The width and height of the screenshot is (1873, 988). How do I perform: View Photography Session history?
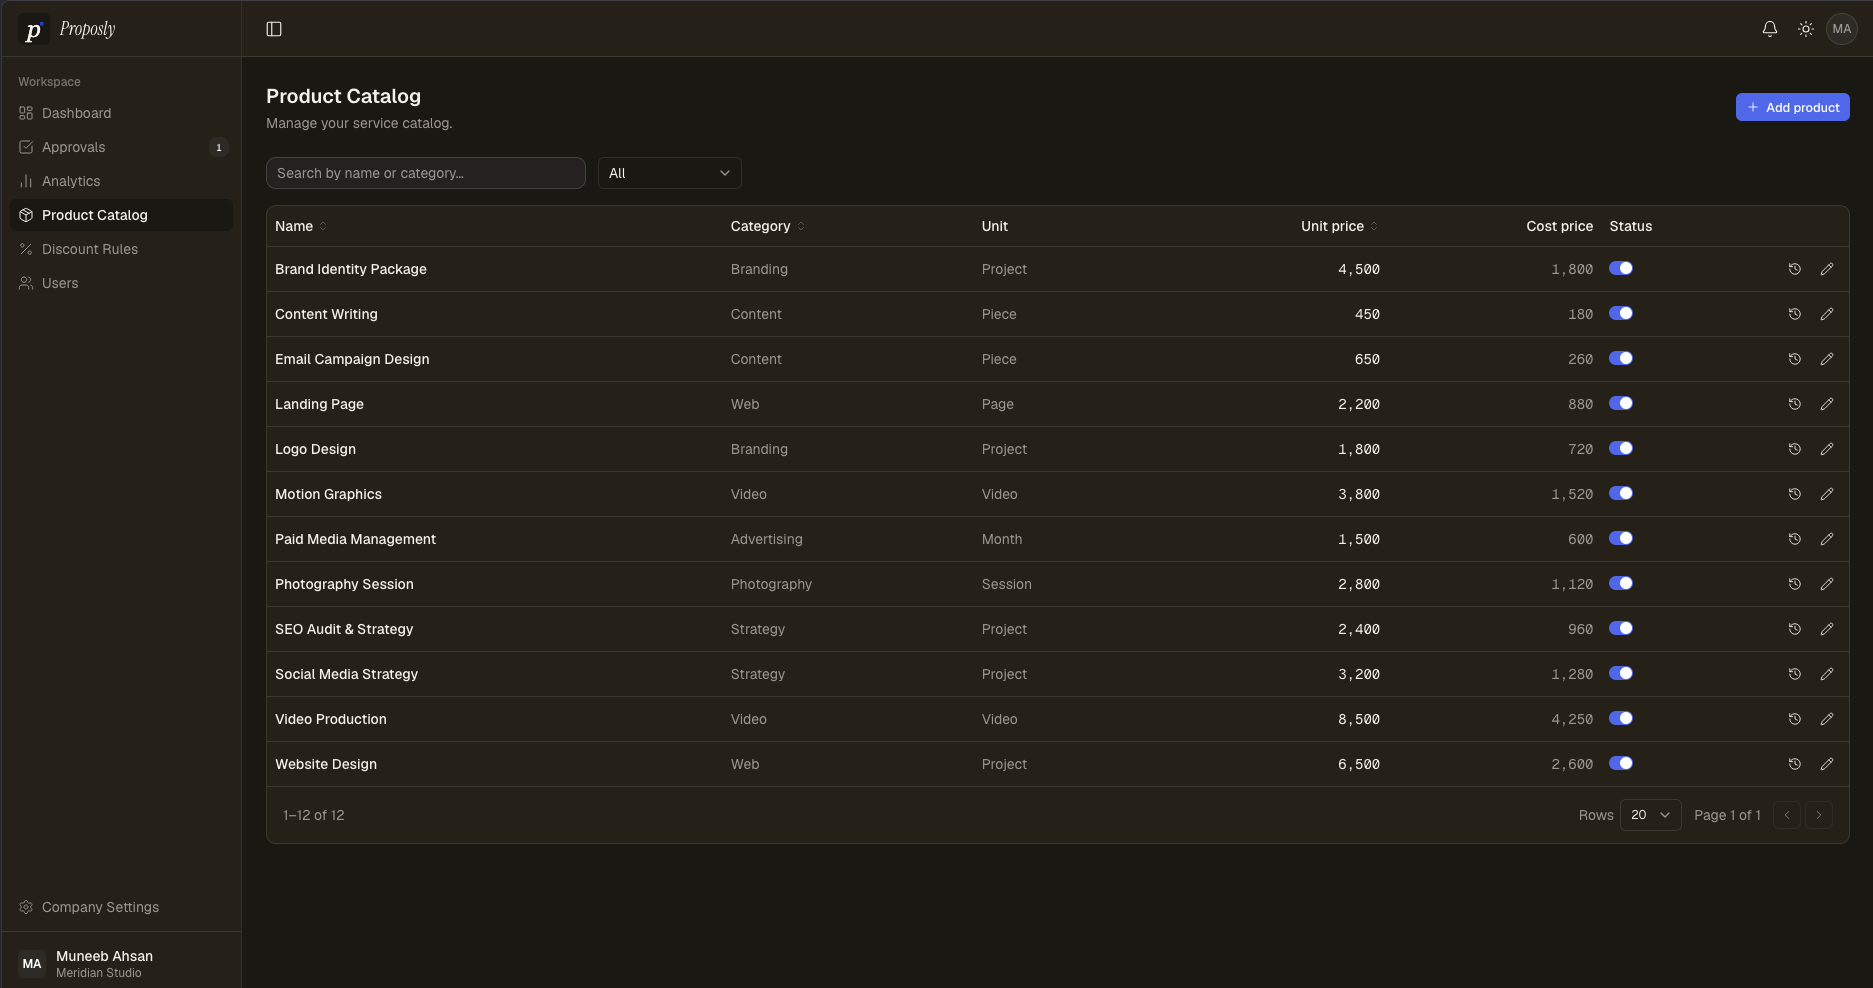coord(1795,584)
